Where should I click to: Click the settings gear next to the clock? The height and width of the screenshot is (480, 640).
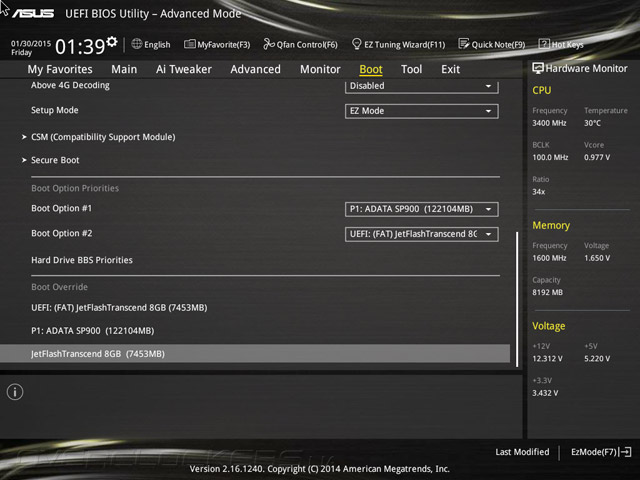pos(112,42)
